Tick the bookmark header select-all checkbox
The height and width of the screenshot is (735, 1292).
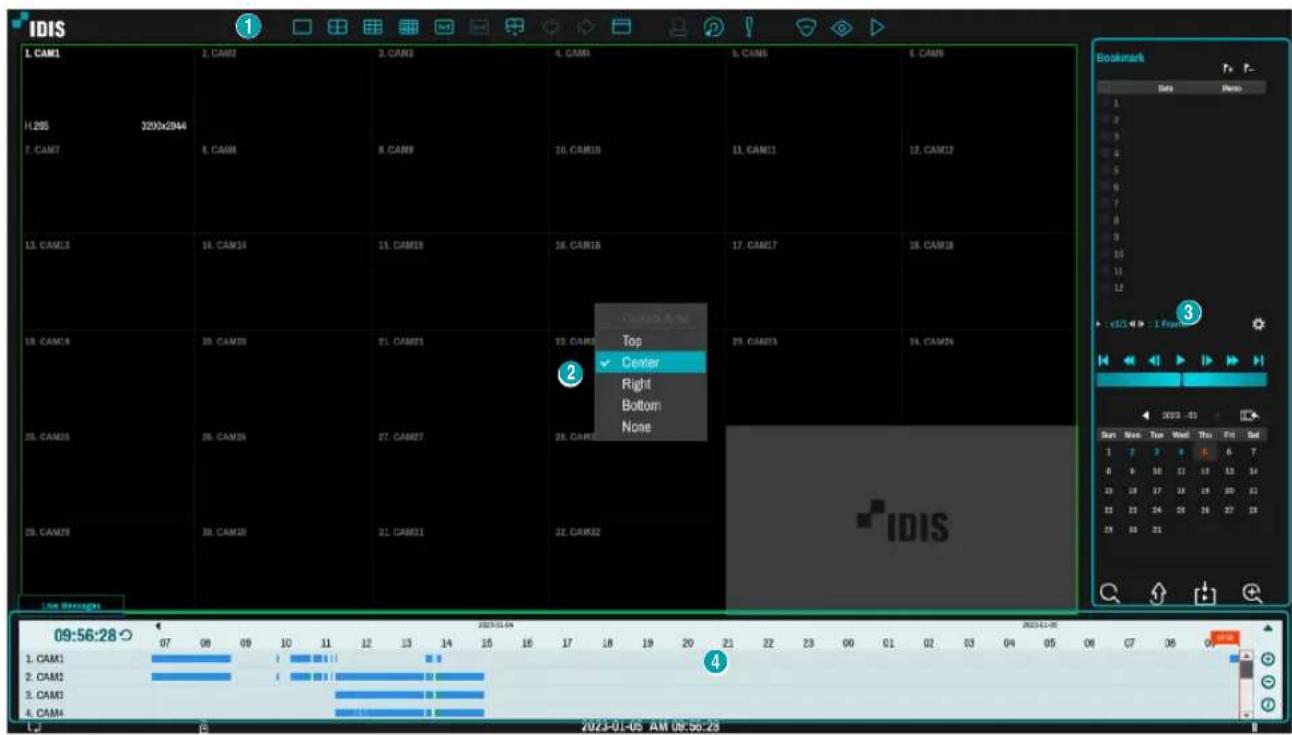tap(1105, 88)
